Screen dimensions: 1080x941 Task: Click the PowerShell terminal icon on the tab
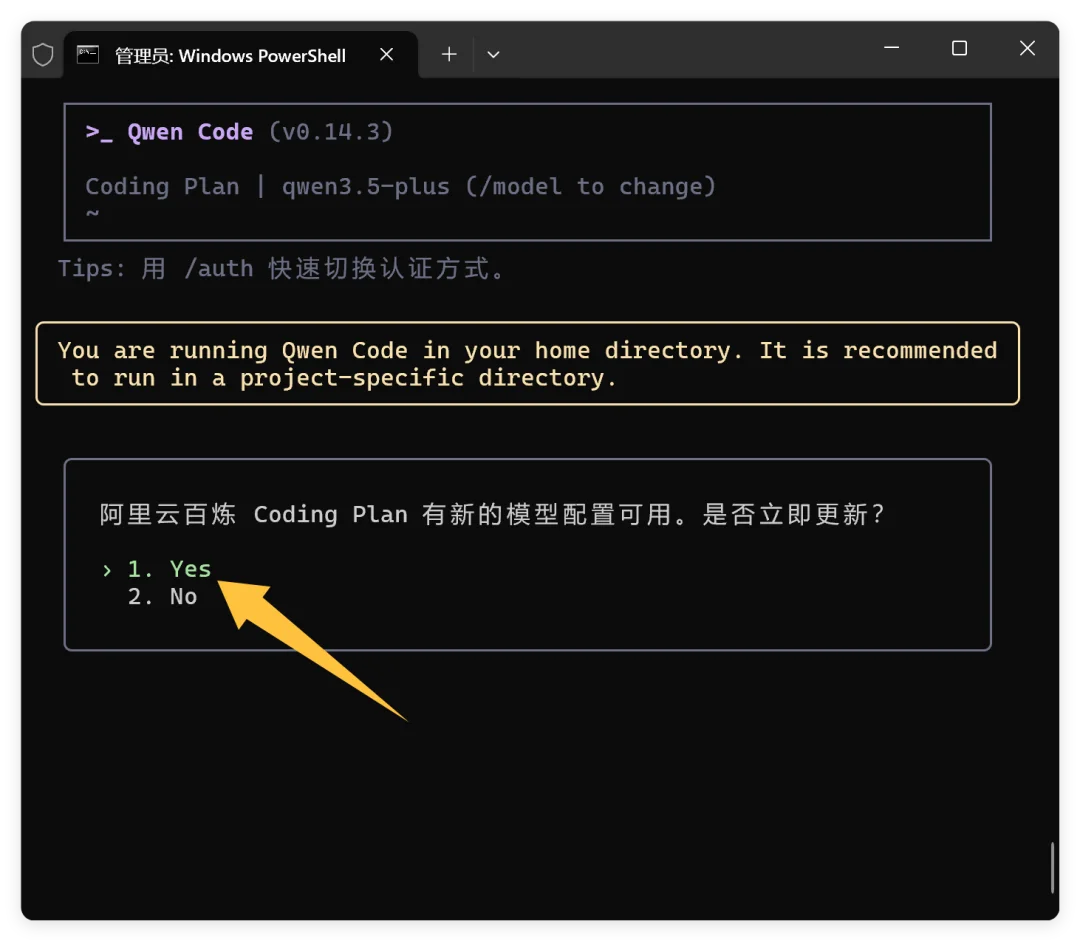(x=88, y=54)
